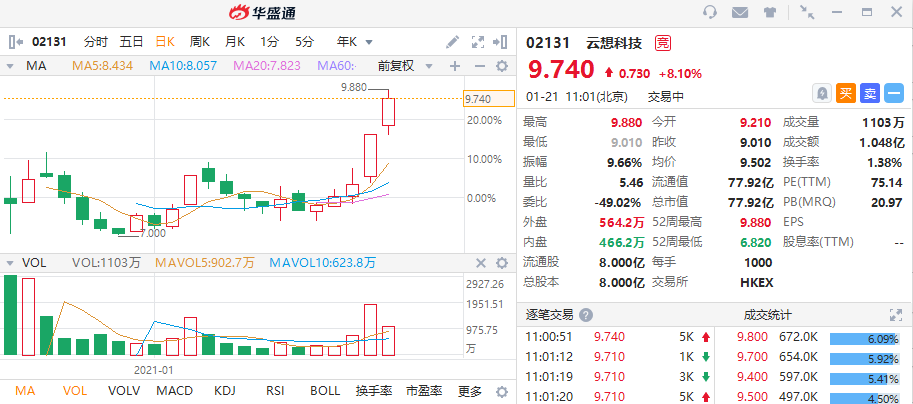Viewport: 913px width, 404px height.
Task: Hide the right quote panel
Action: click(500, 42)
